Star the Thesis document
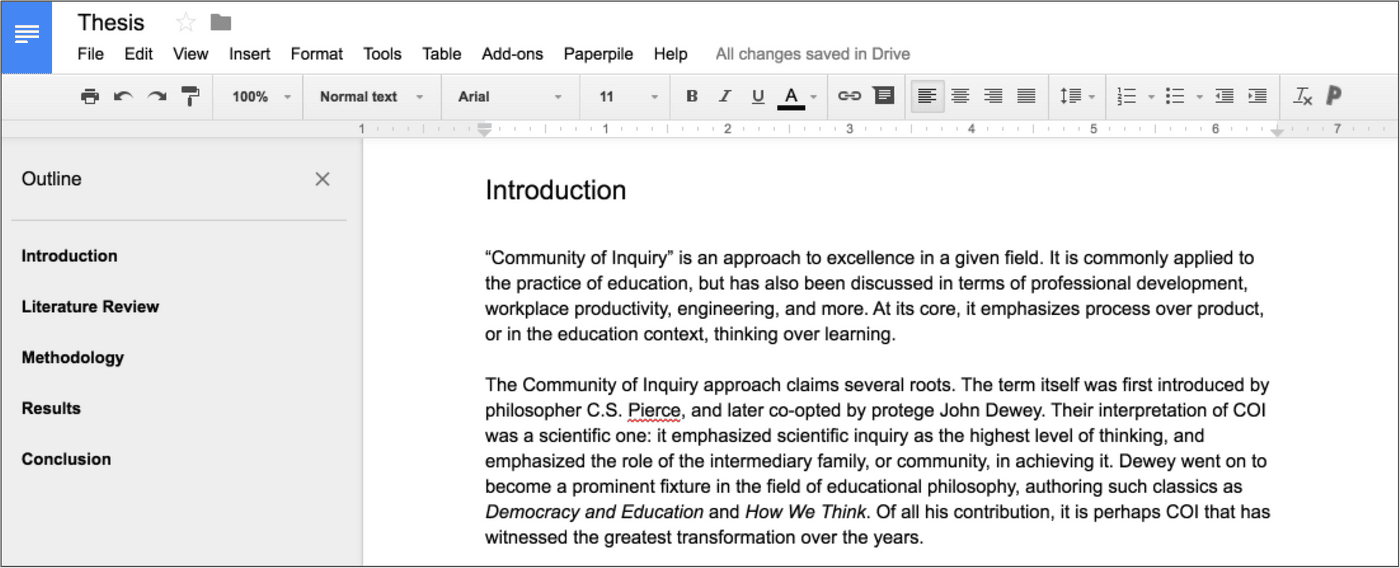Image resolution: width=1400 pixels, height=568 pixels. tap(186, 23)
